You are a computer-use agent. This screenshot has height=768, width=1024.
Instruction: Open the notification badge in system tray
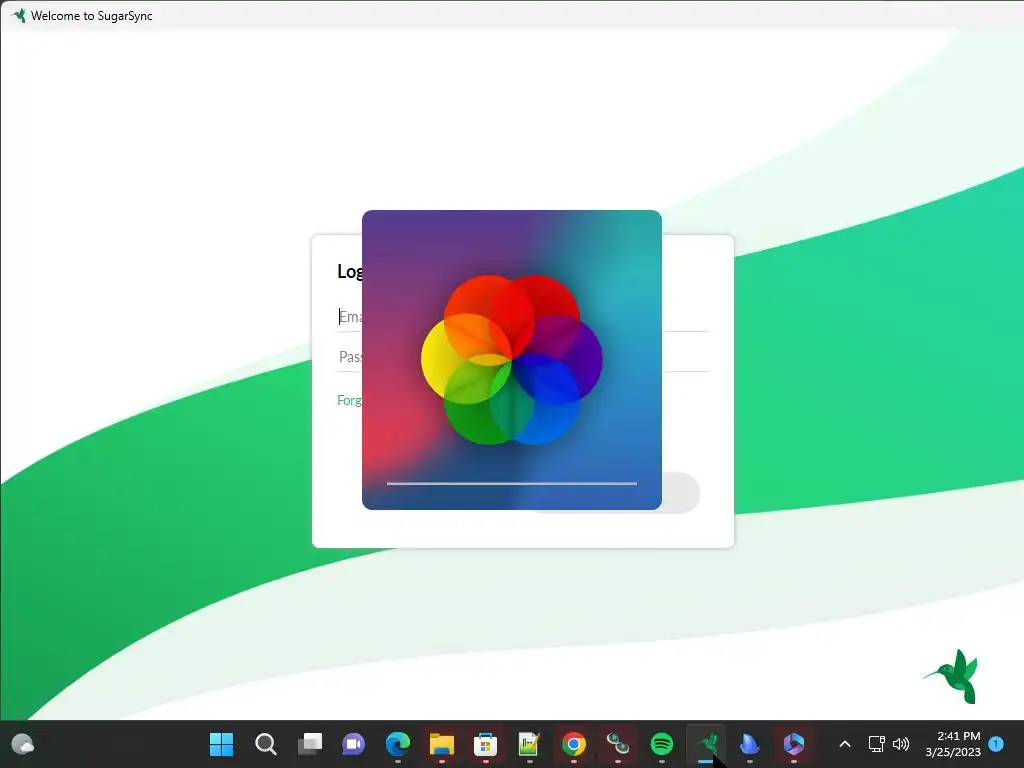(996, 744)
